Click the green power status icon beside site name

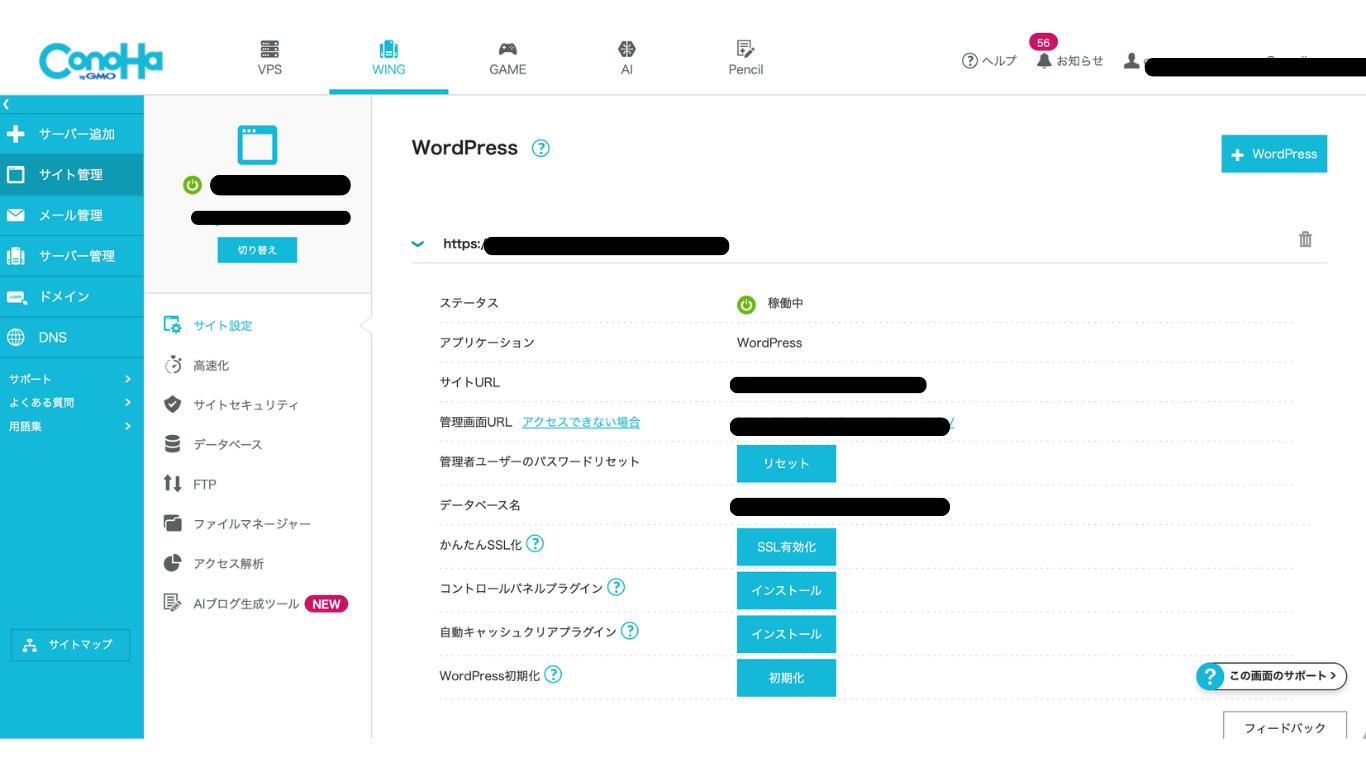click(x=193, y=185)
